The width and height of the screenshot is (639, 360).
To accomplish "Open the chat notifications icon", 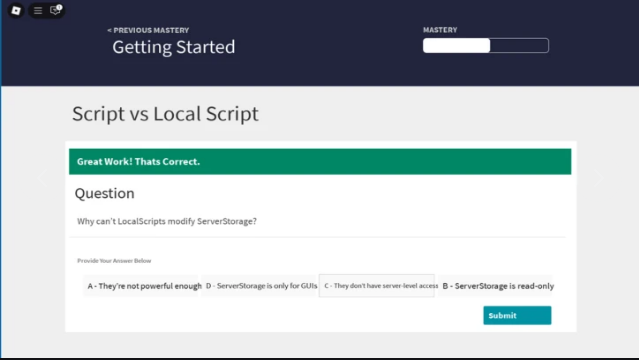I will click(55, 10).
